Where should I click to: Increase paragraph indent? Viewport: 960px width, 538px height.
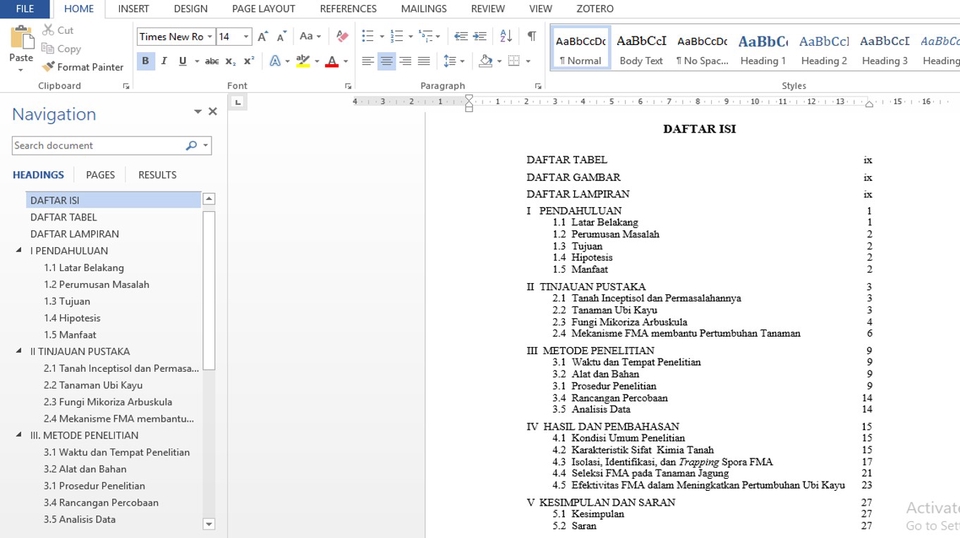pos(479,37)
